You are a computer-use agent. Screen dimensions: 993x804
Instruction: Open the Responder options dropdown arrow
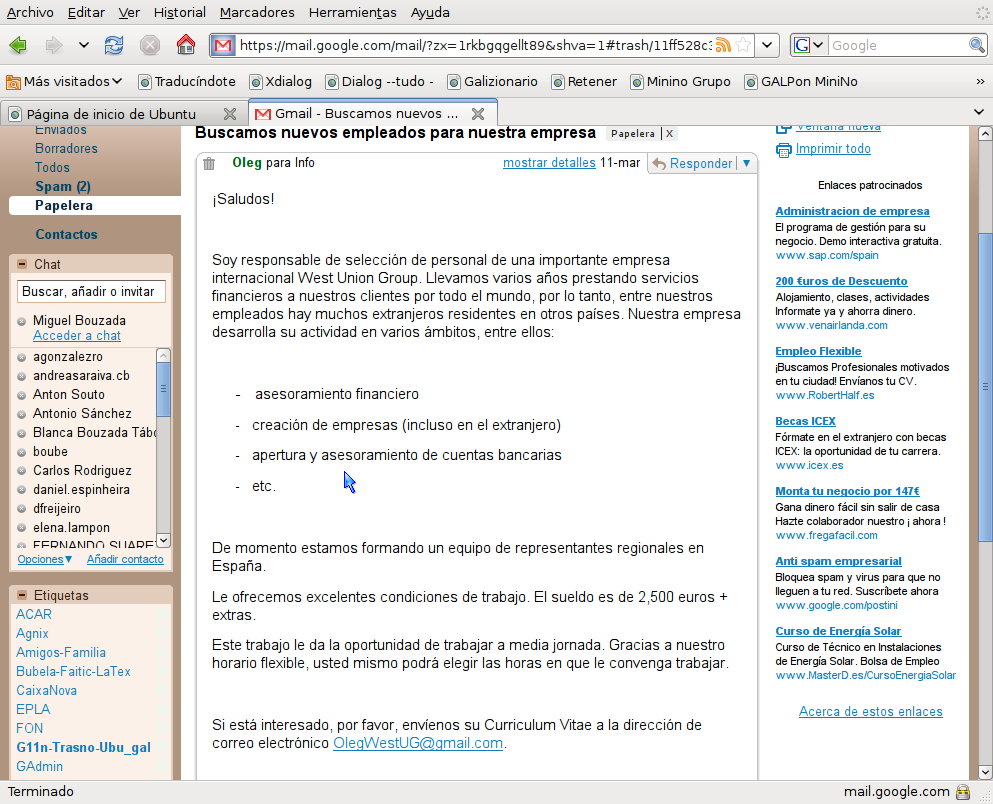tap(746, 163)
